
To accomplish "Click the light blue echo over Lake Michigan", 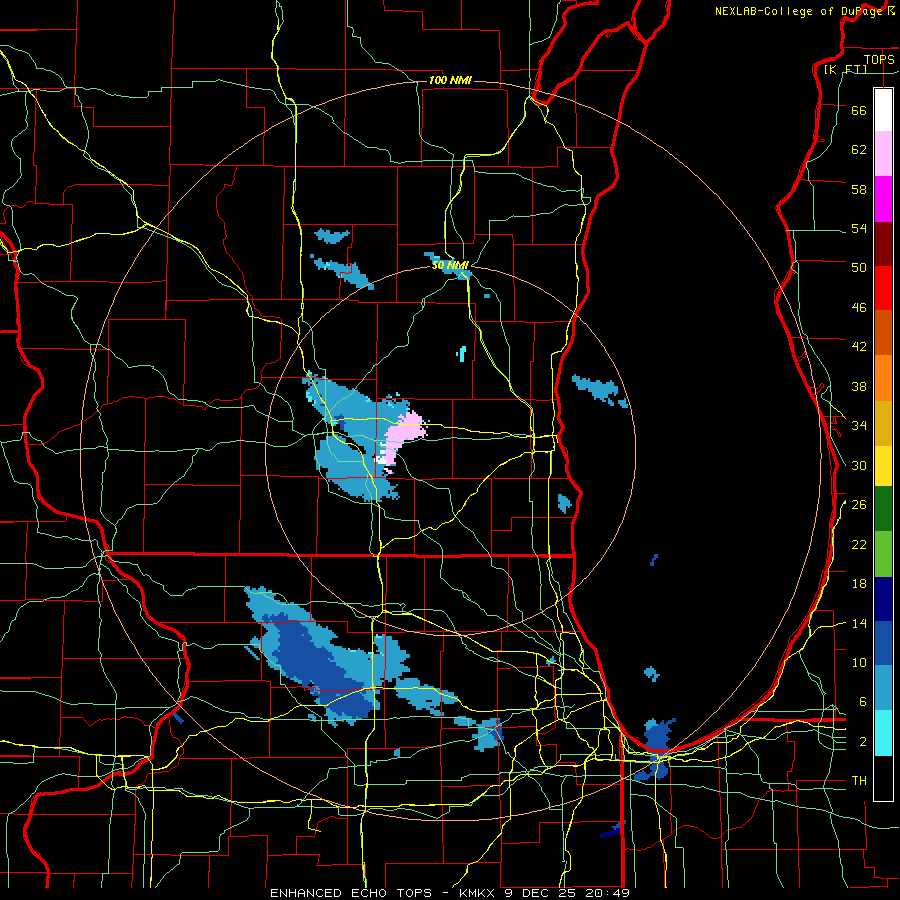I will [599, 390].
